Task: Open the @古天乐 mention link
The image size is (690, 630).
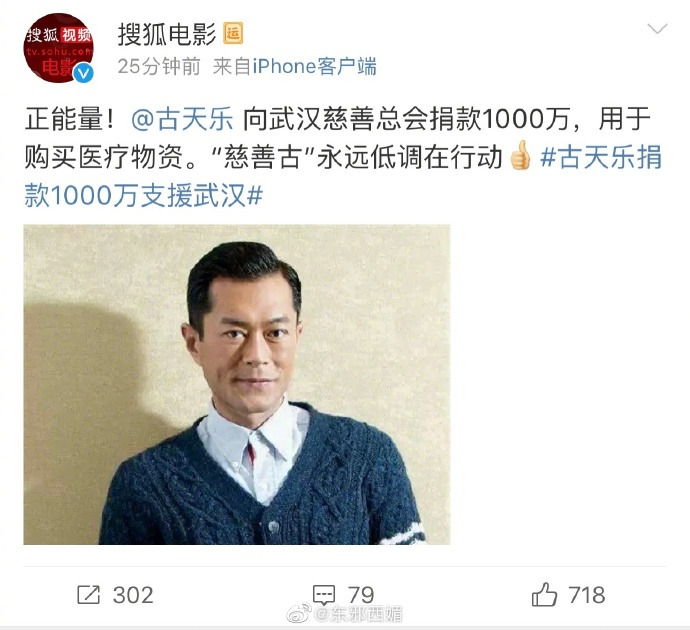Action: 182,119
